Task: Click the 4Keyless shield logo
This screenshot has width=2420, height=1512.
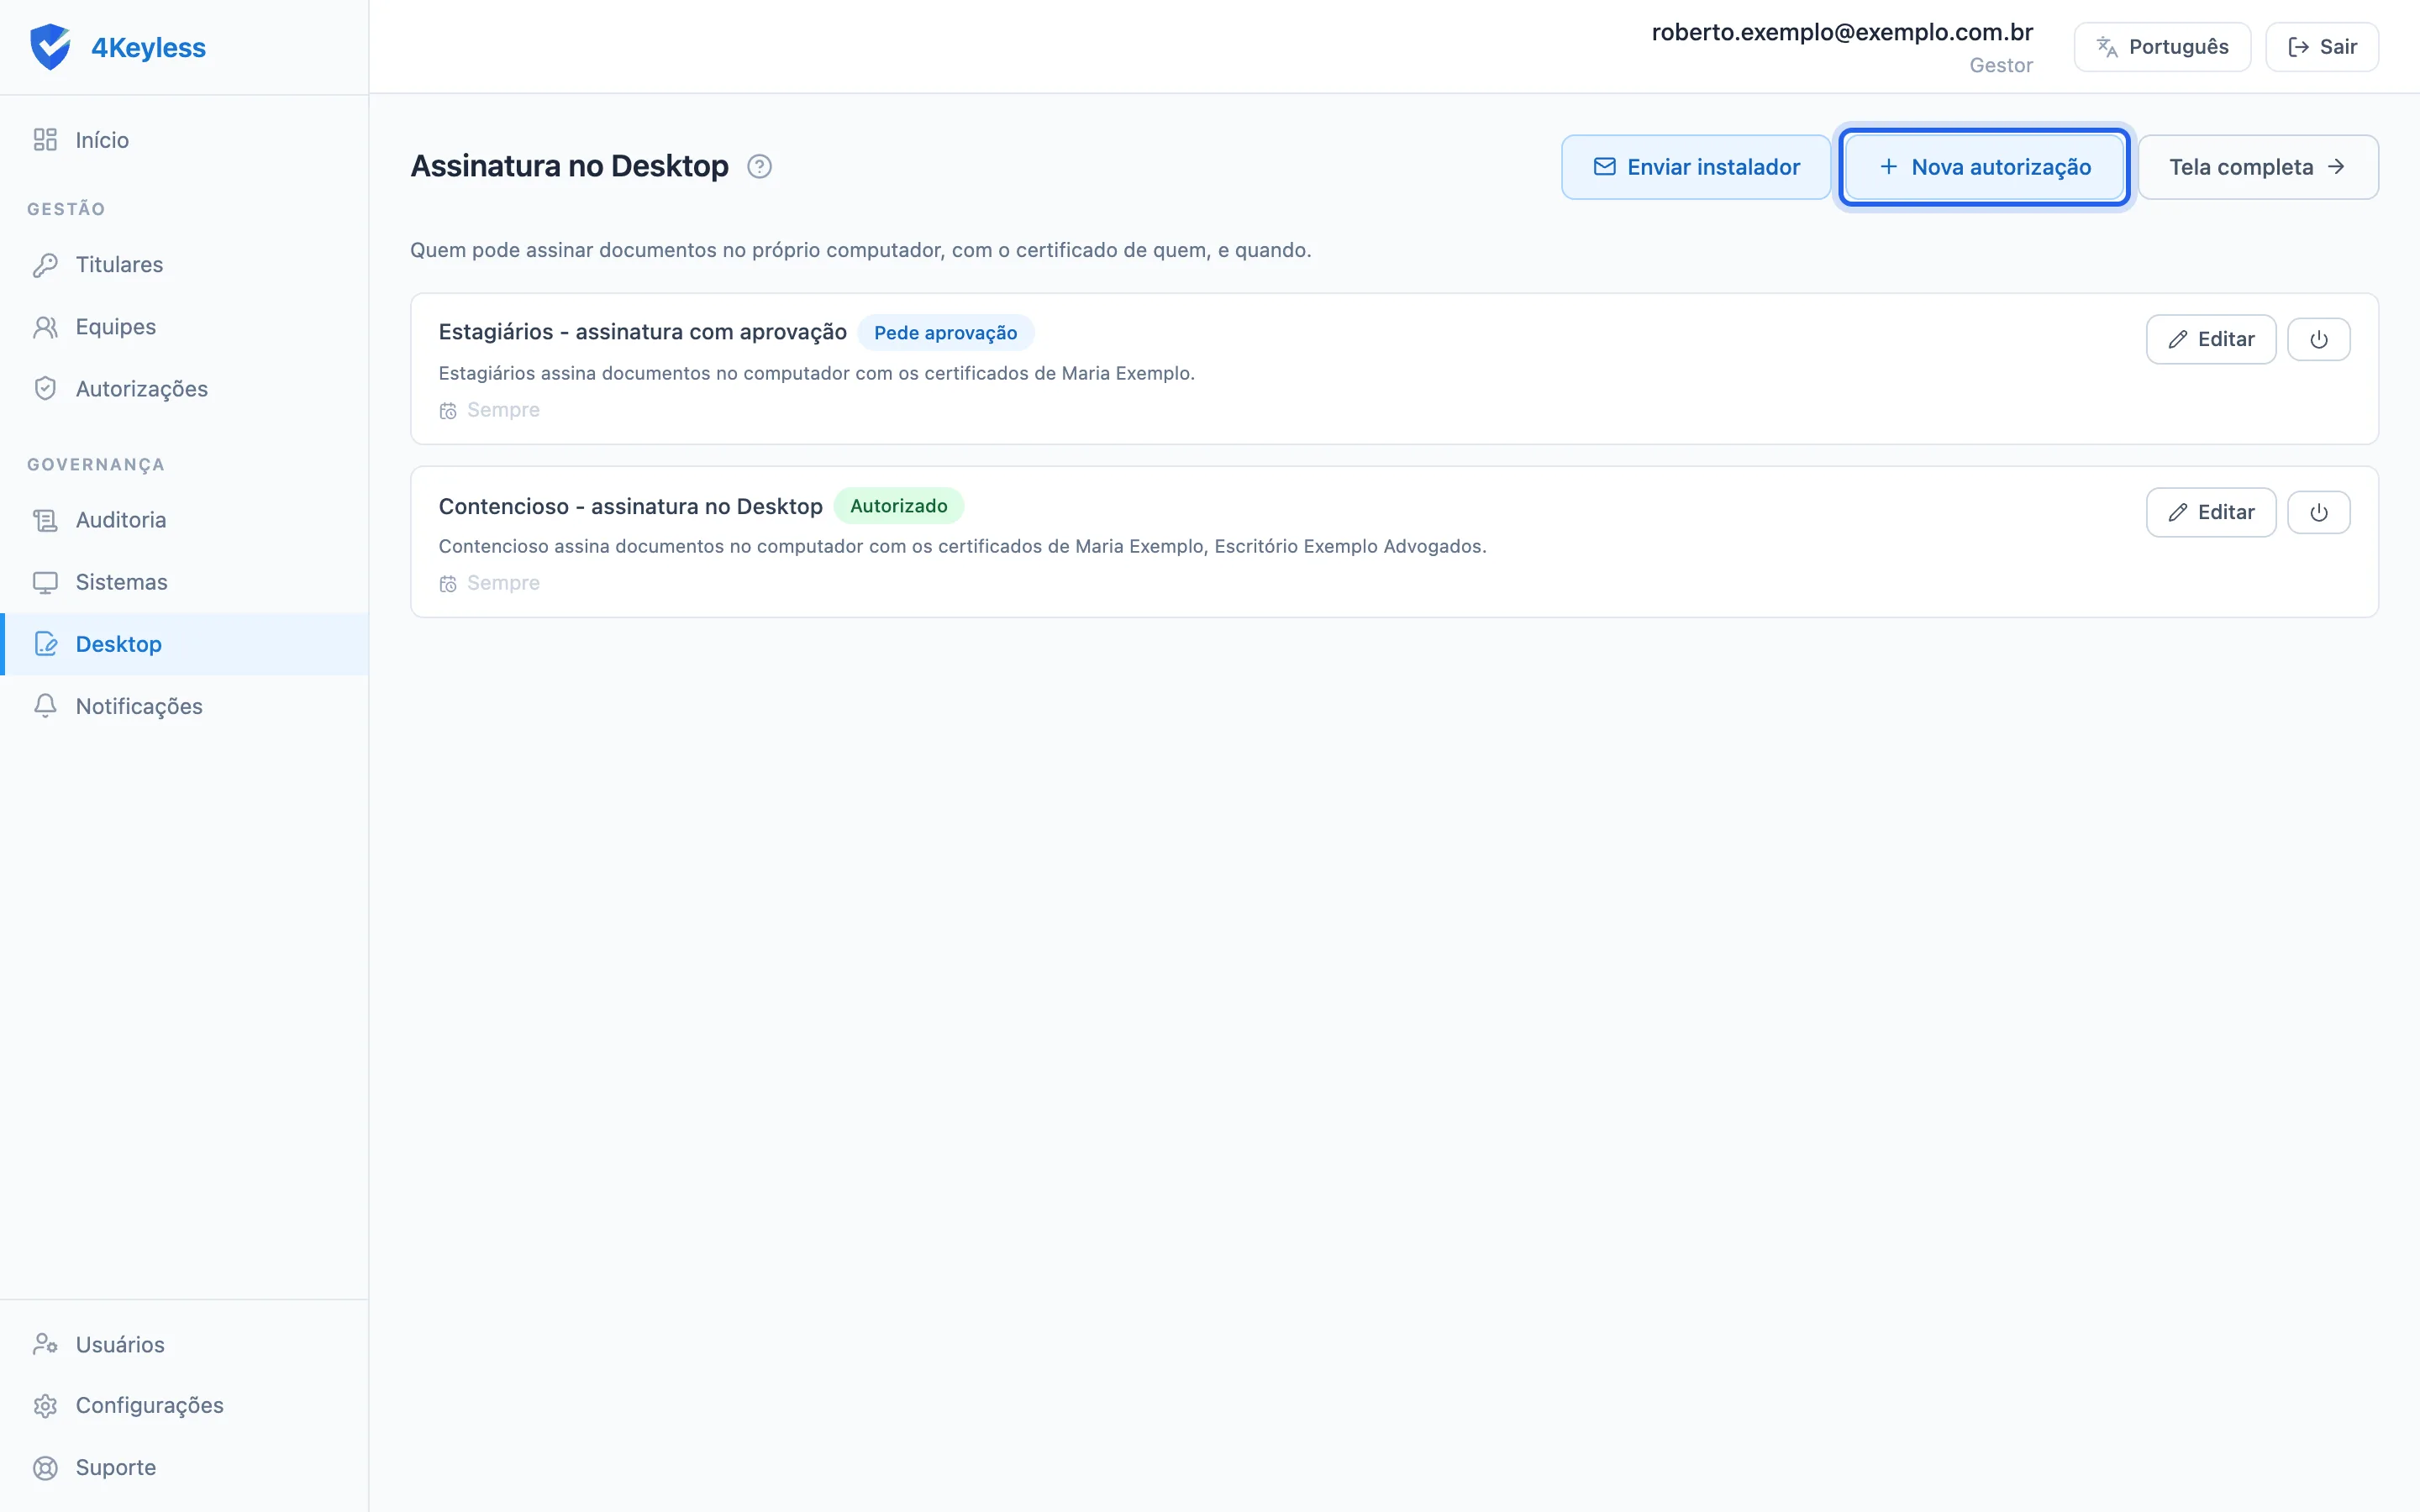Action: tap(50, 47)
